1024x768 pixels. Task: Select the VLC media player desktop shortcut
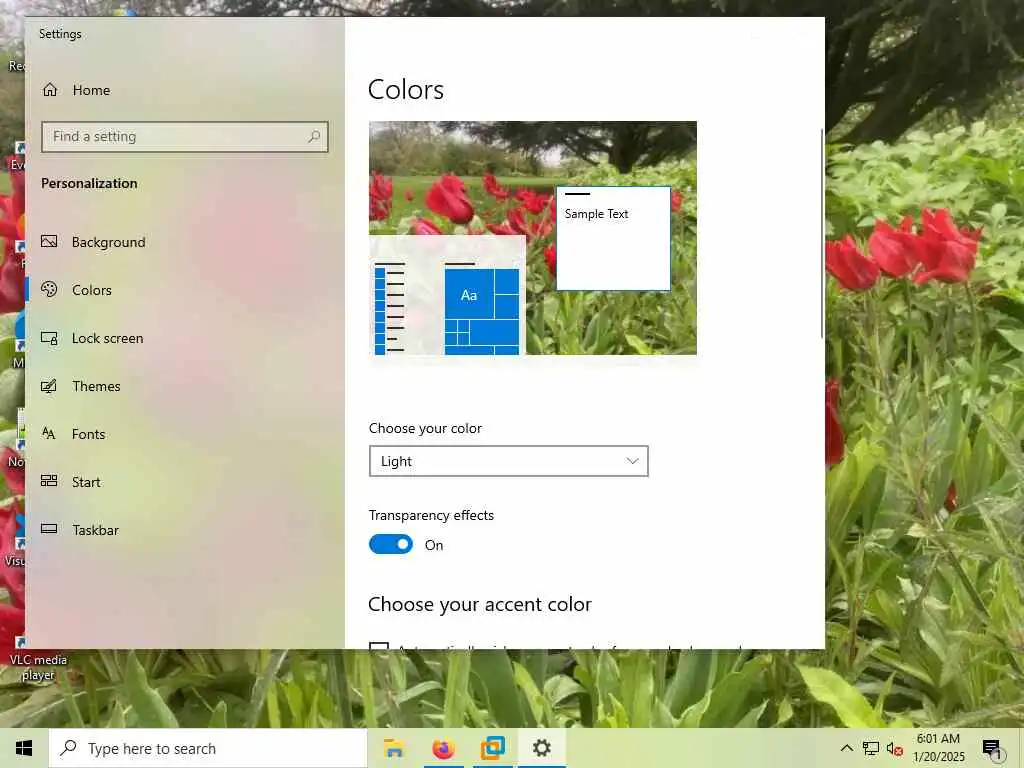[38, 660]
